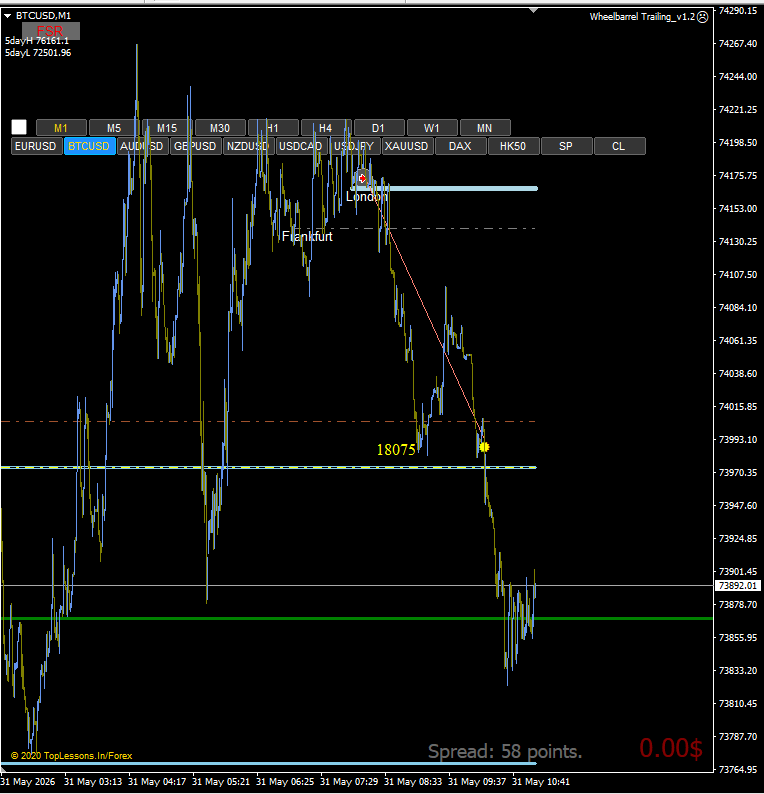This screenshot has width=764, height=794.
Task: Open the EURUSD symbol chart
Action: (36, 146)
